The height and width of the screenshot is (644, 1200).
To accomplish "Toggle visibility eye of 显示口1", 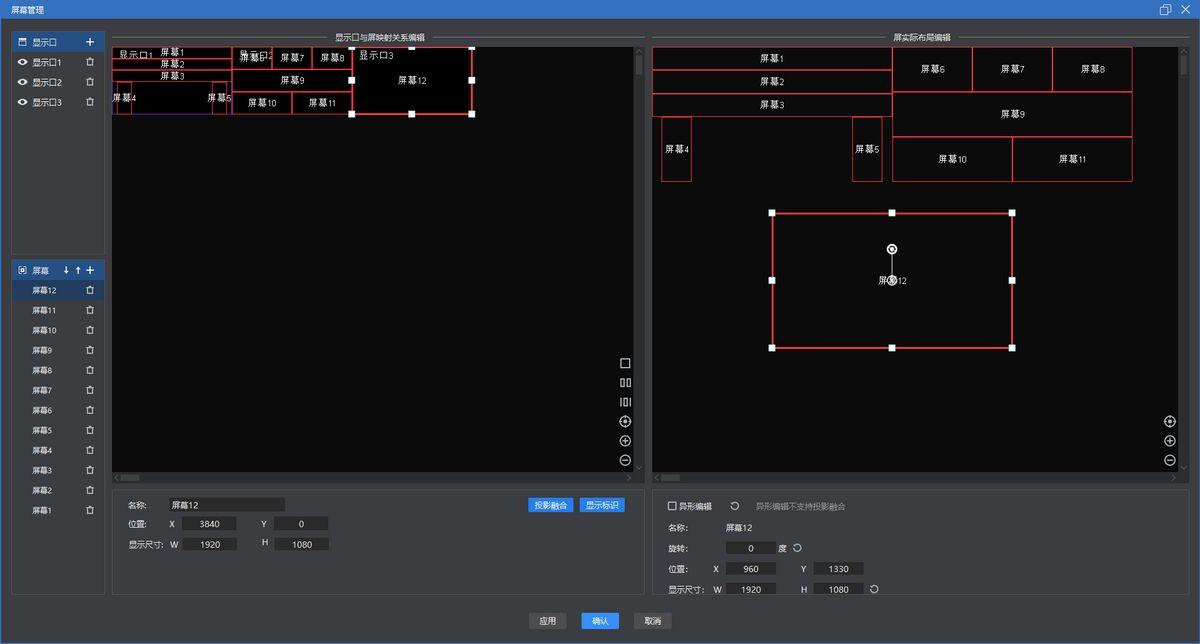I will 23,62.
